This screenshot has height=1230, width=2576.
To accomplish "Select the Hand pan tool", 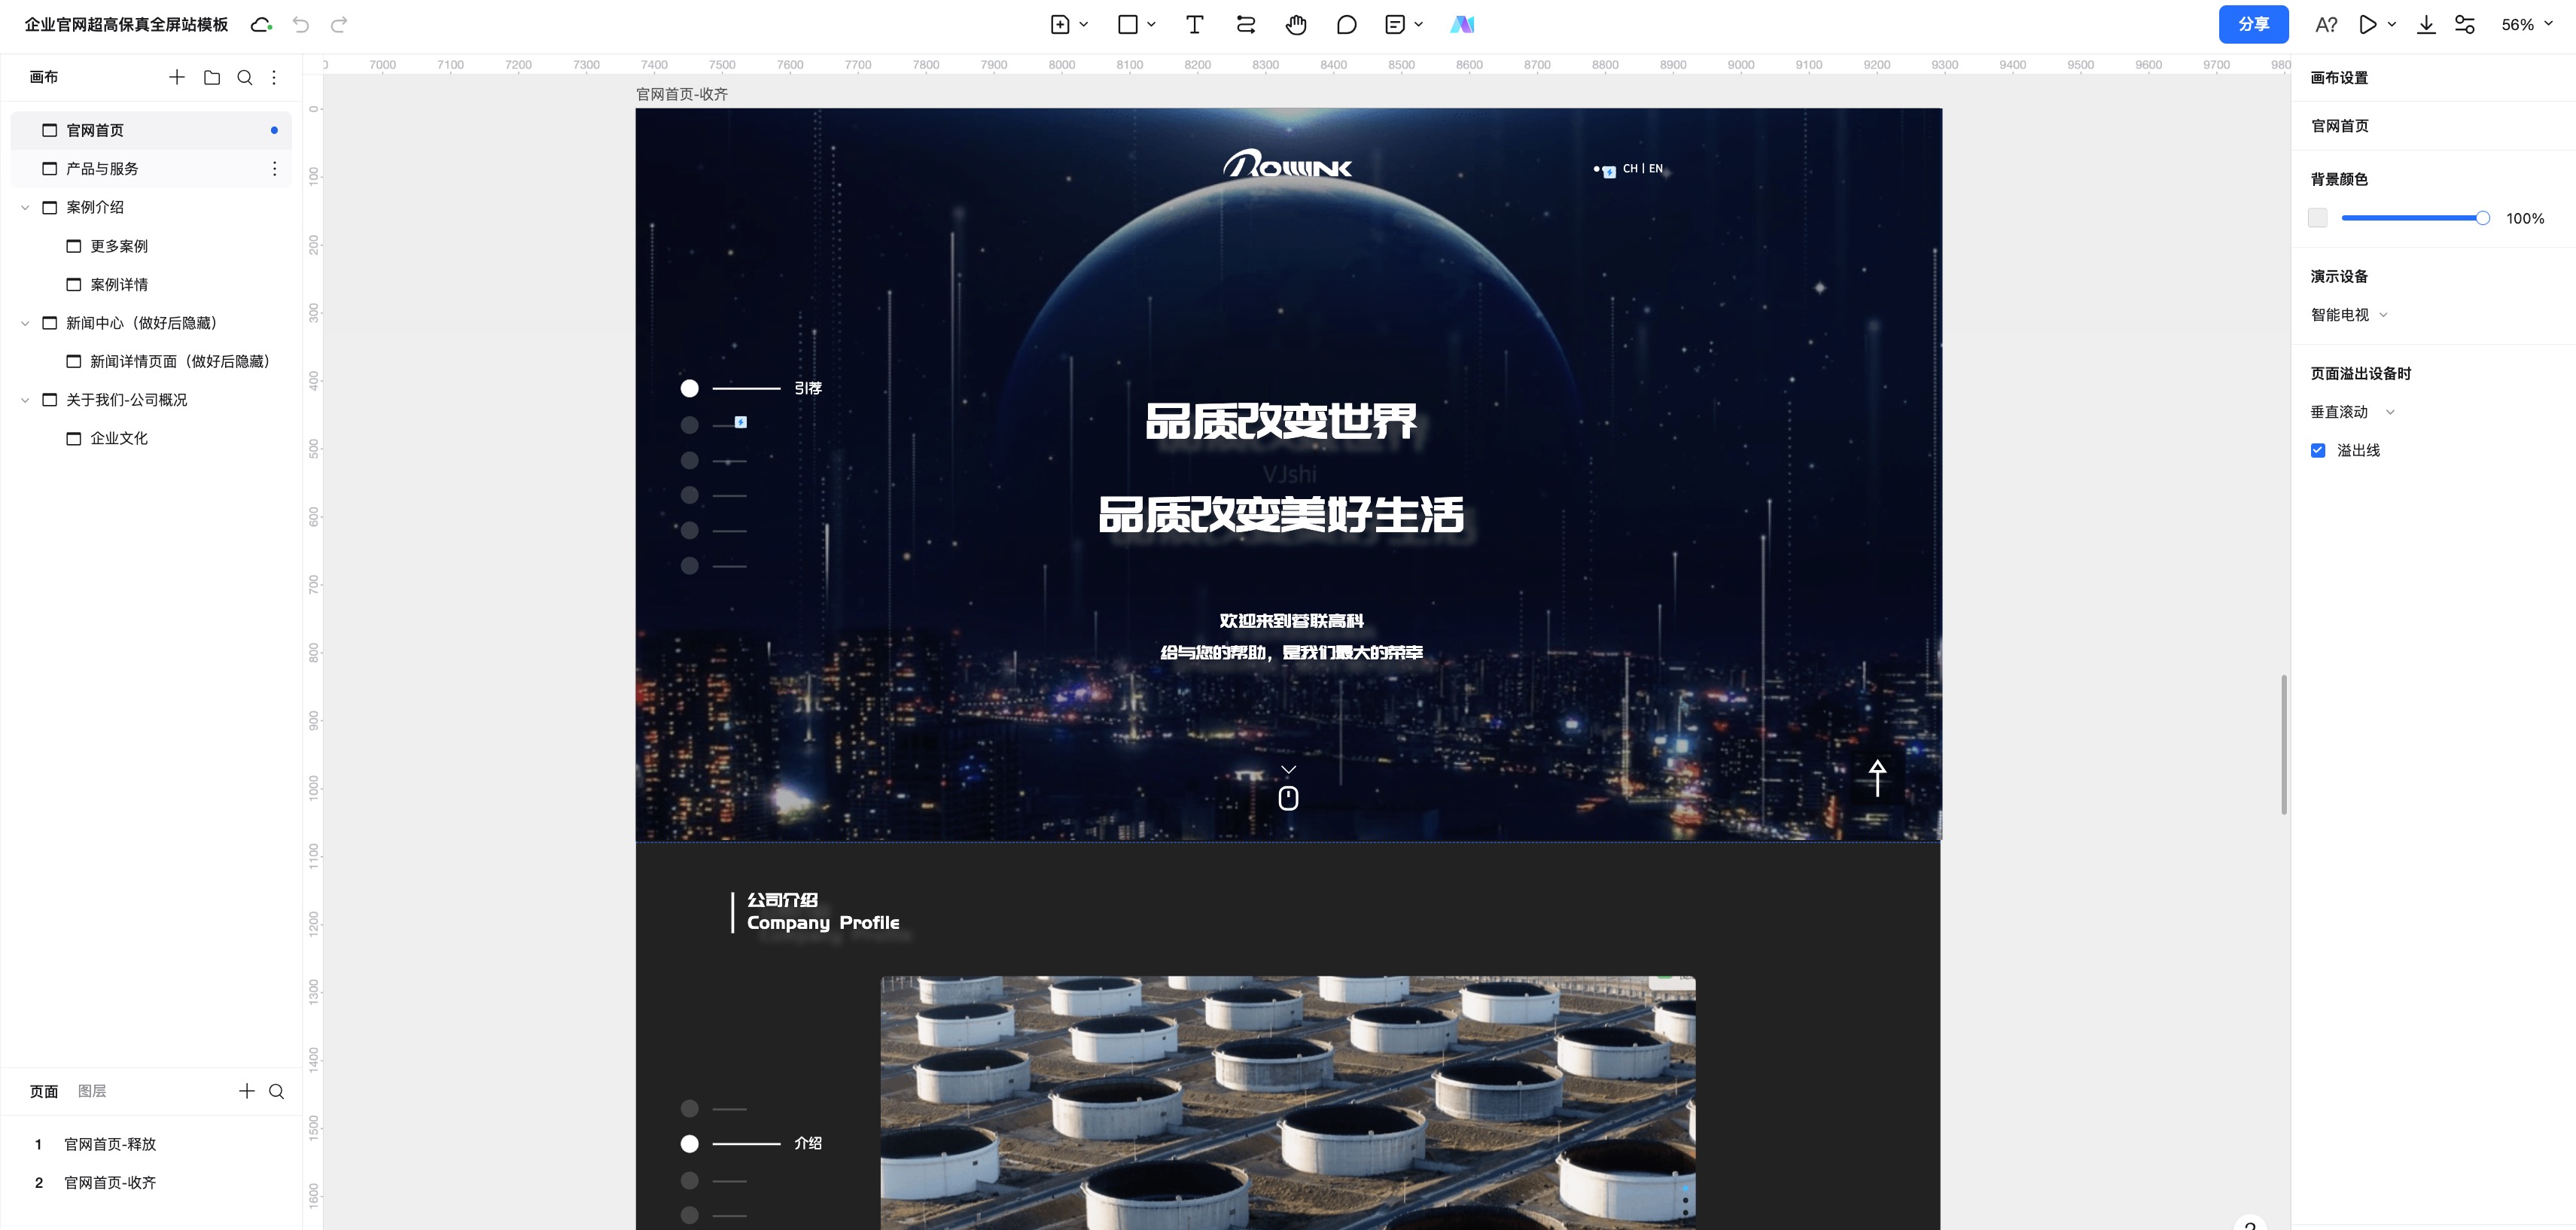I will (x=1296, y=25).
